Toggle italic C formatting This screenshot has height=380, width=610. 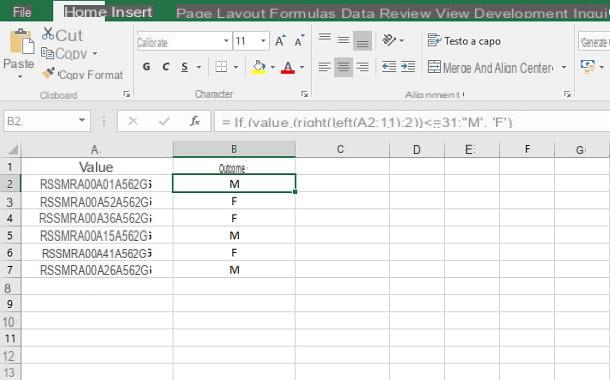click(166, 67)
